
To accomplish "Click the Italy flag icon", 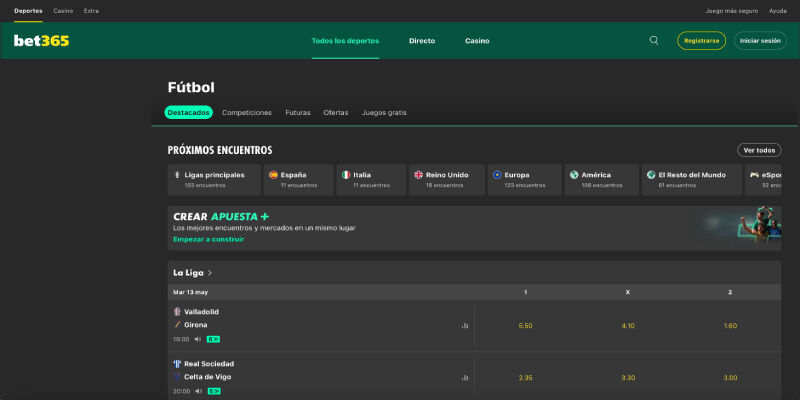I will click(346, 175).
